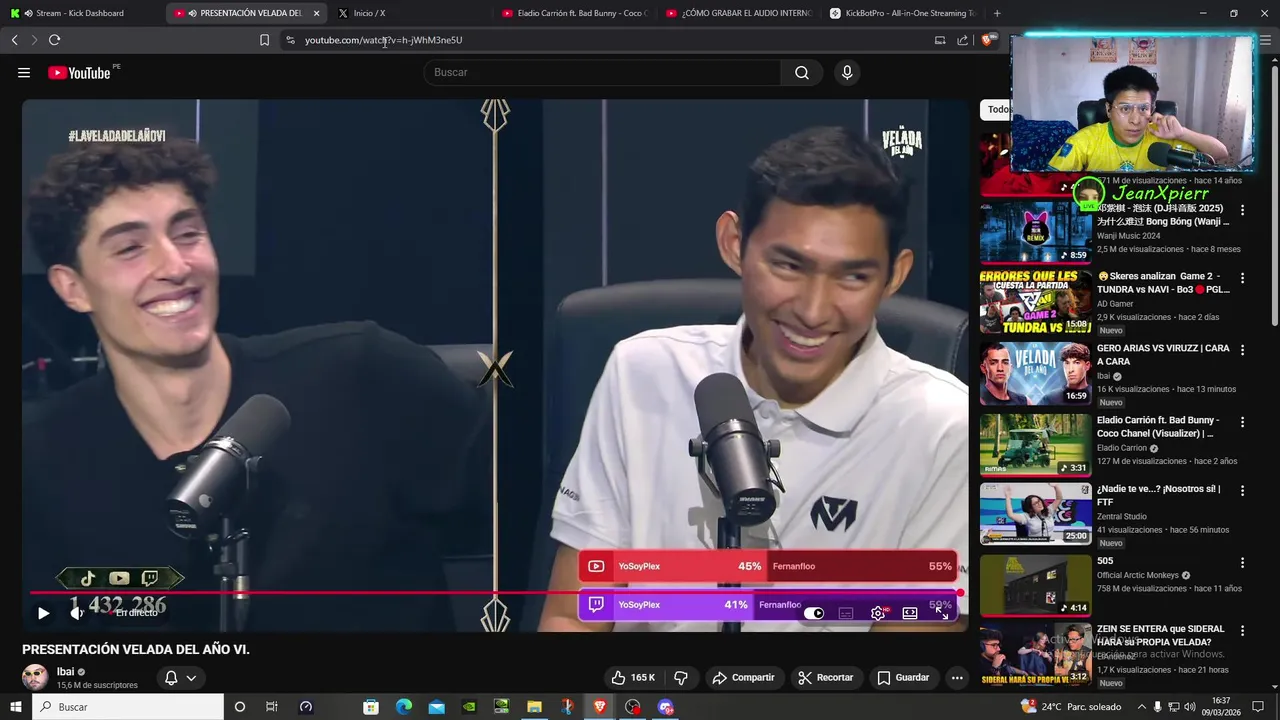The image size is (1280, 720).
Task: Go back with the browser back arrow
Action: [x=15, y=40]
